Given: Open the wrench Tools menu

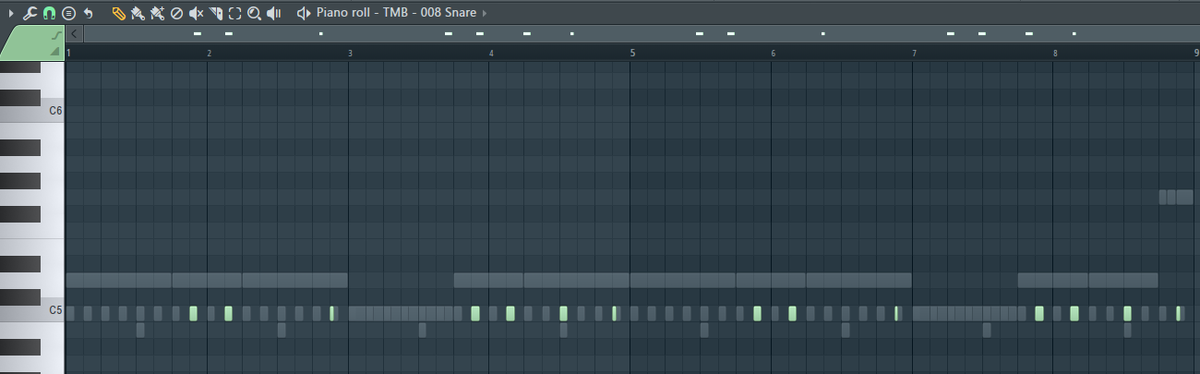Looking at the screenshot, I should click(30, 13).
